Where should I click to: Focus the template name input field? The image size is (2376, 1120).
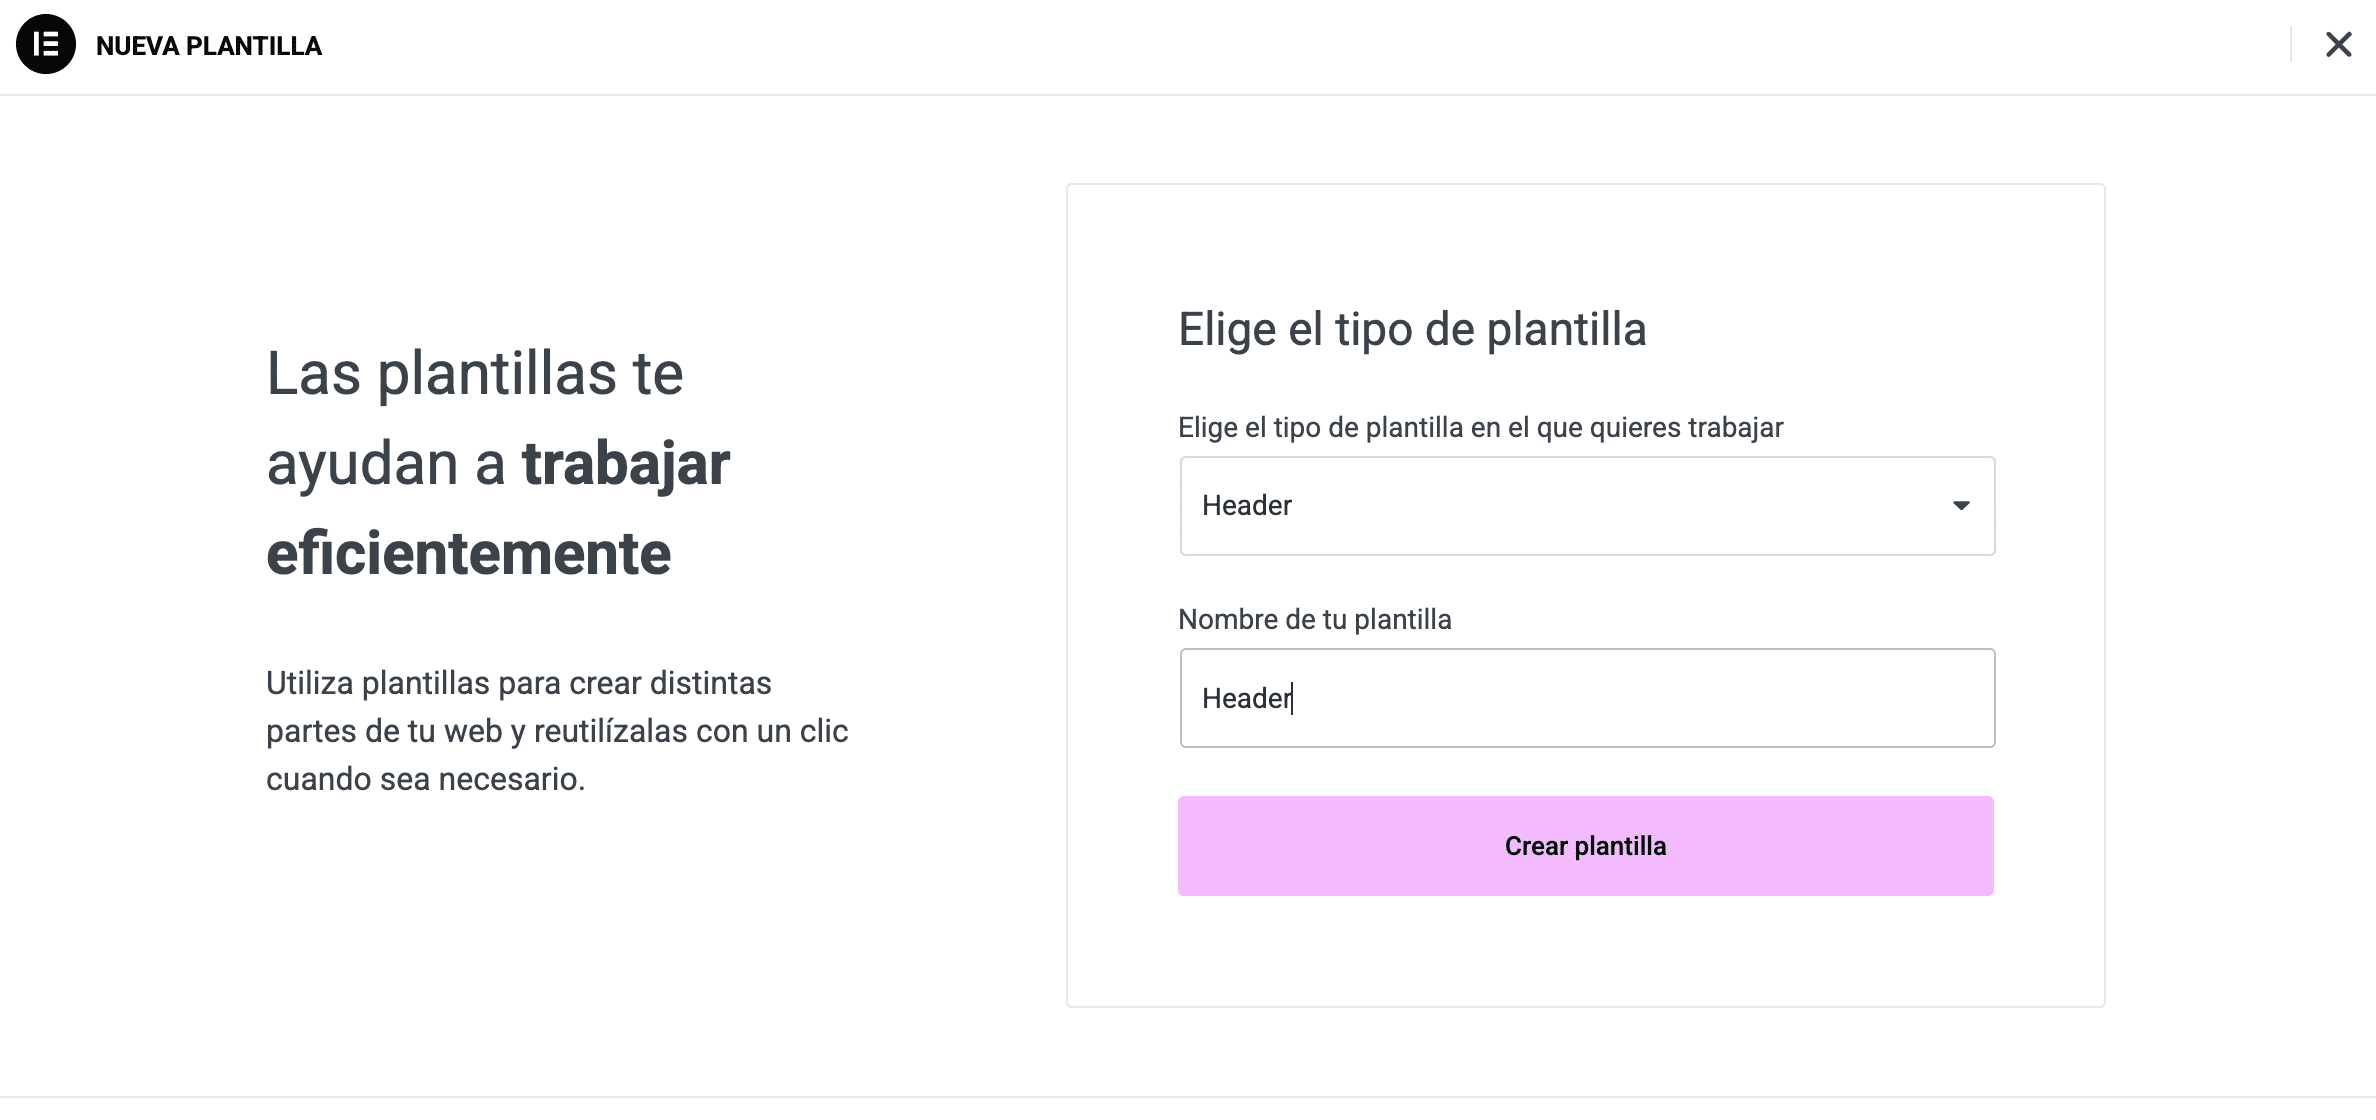[x=1586, y=698]
